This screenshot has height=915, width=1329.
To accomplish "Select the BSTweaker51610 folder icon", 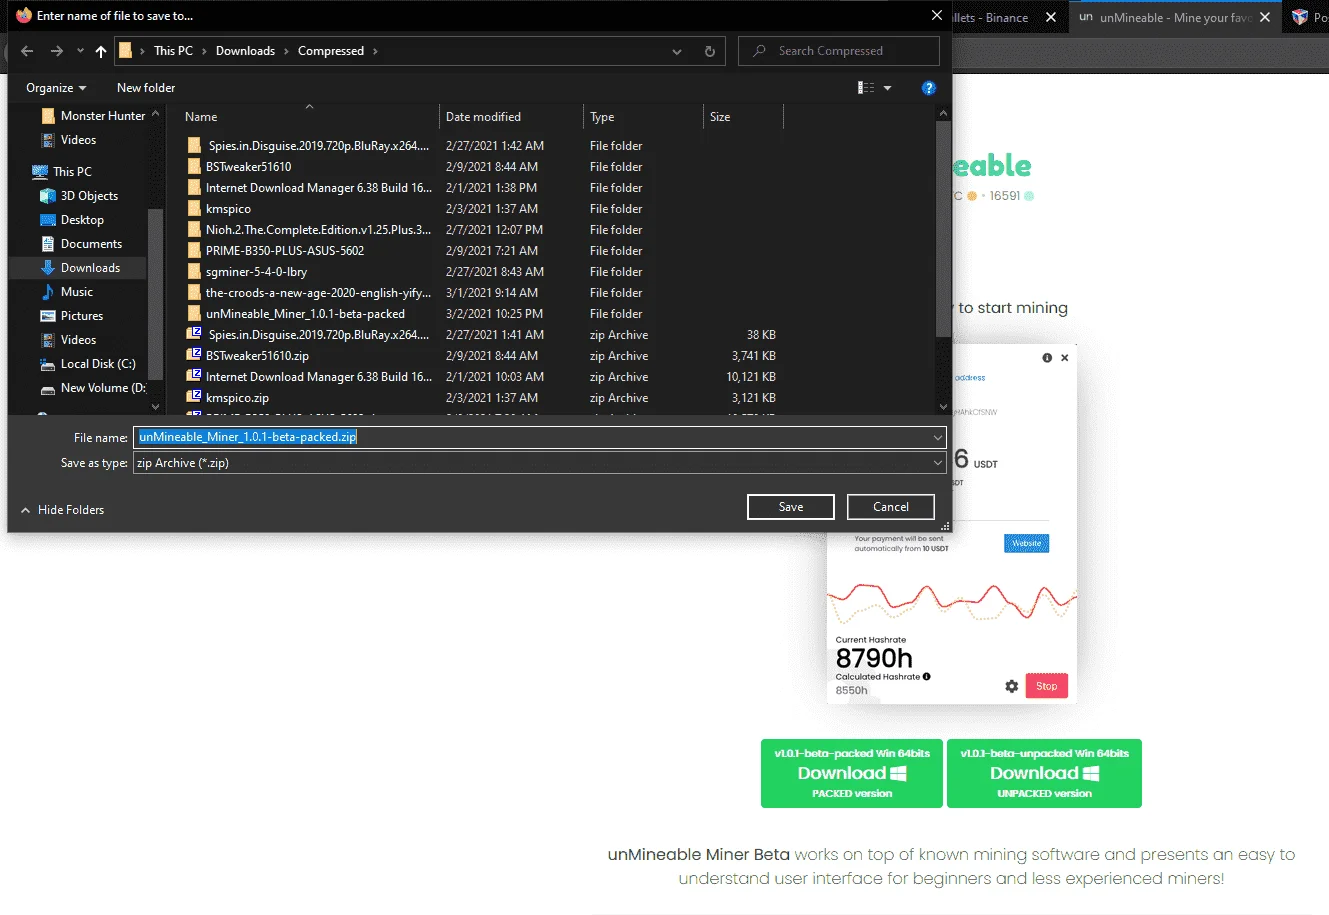I will click(x=194, y=167).
